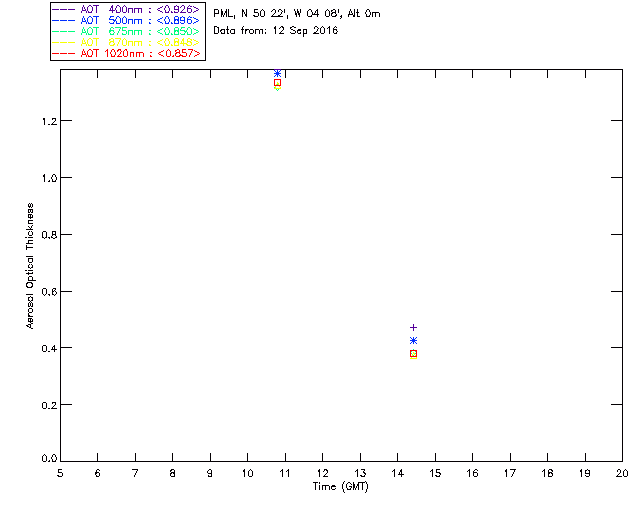Click the y-axis tick label 0.0
Screen dimensions: 640x512
click(49, 459)
